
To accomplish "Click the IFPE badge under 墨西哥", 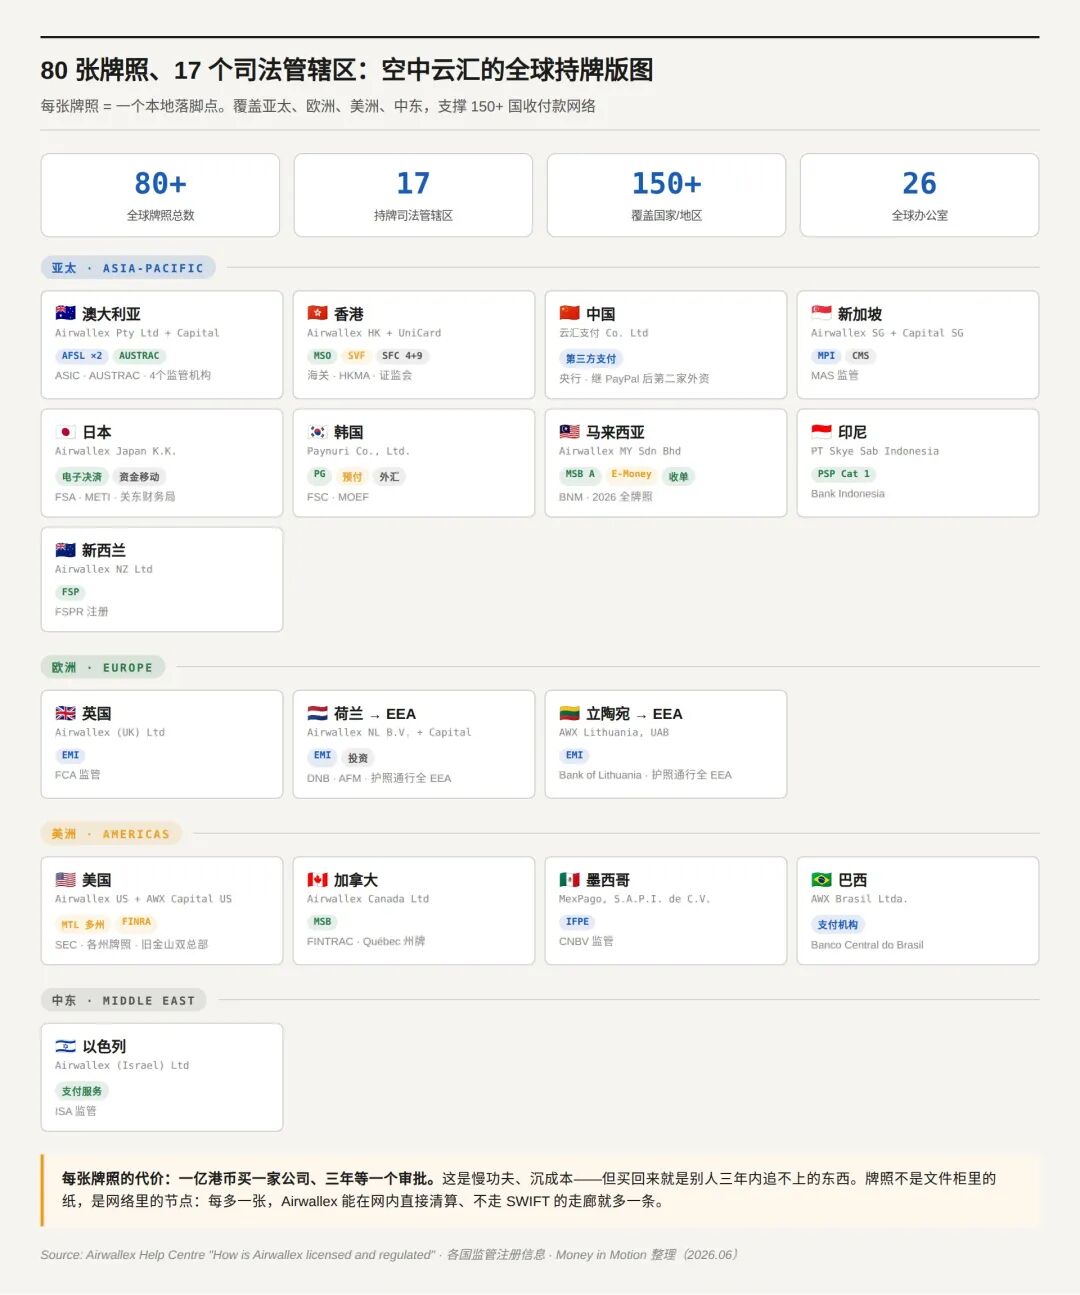I will click(x=577, y=922).
